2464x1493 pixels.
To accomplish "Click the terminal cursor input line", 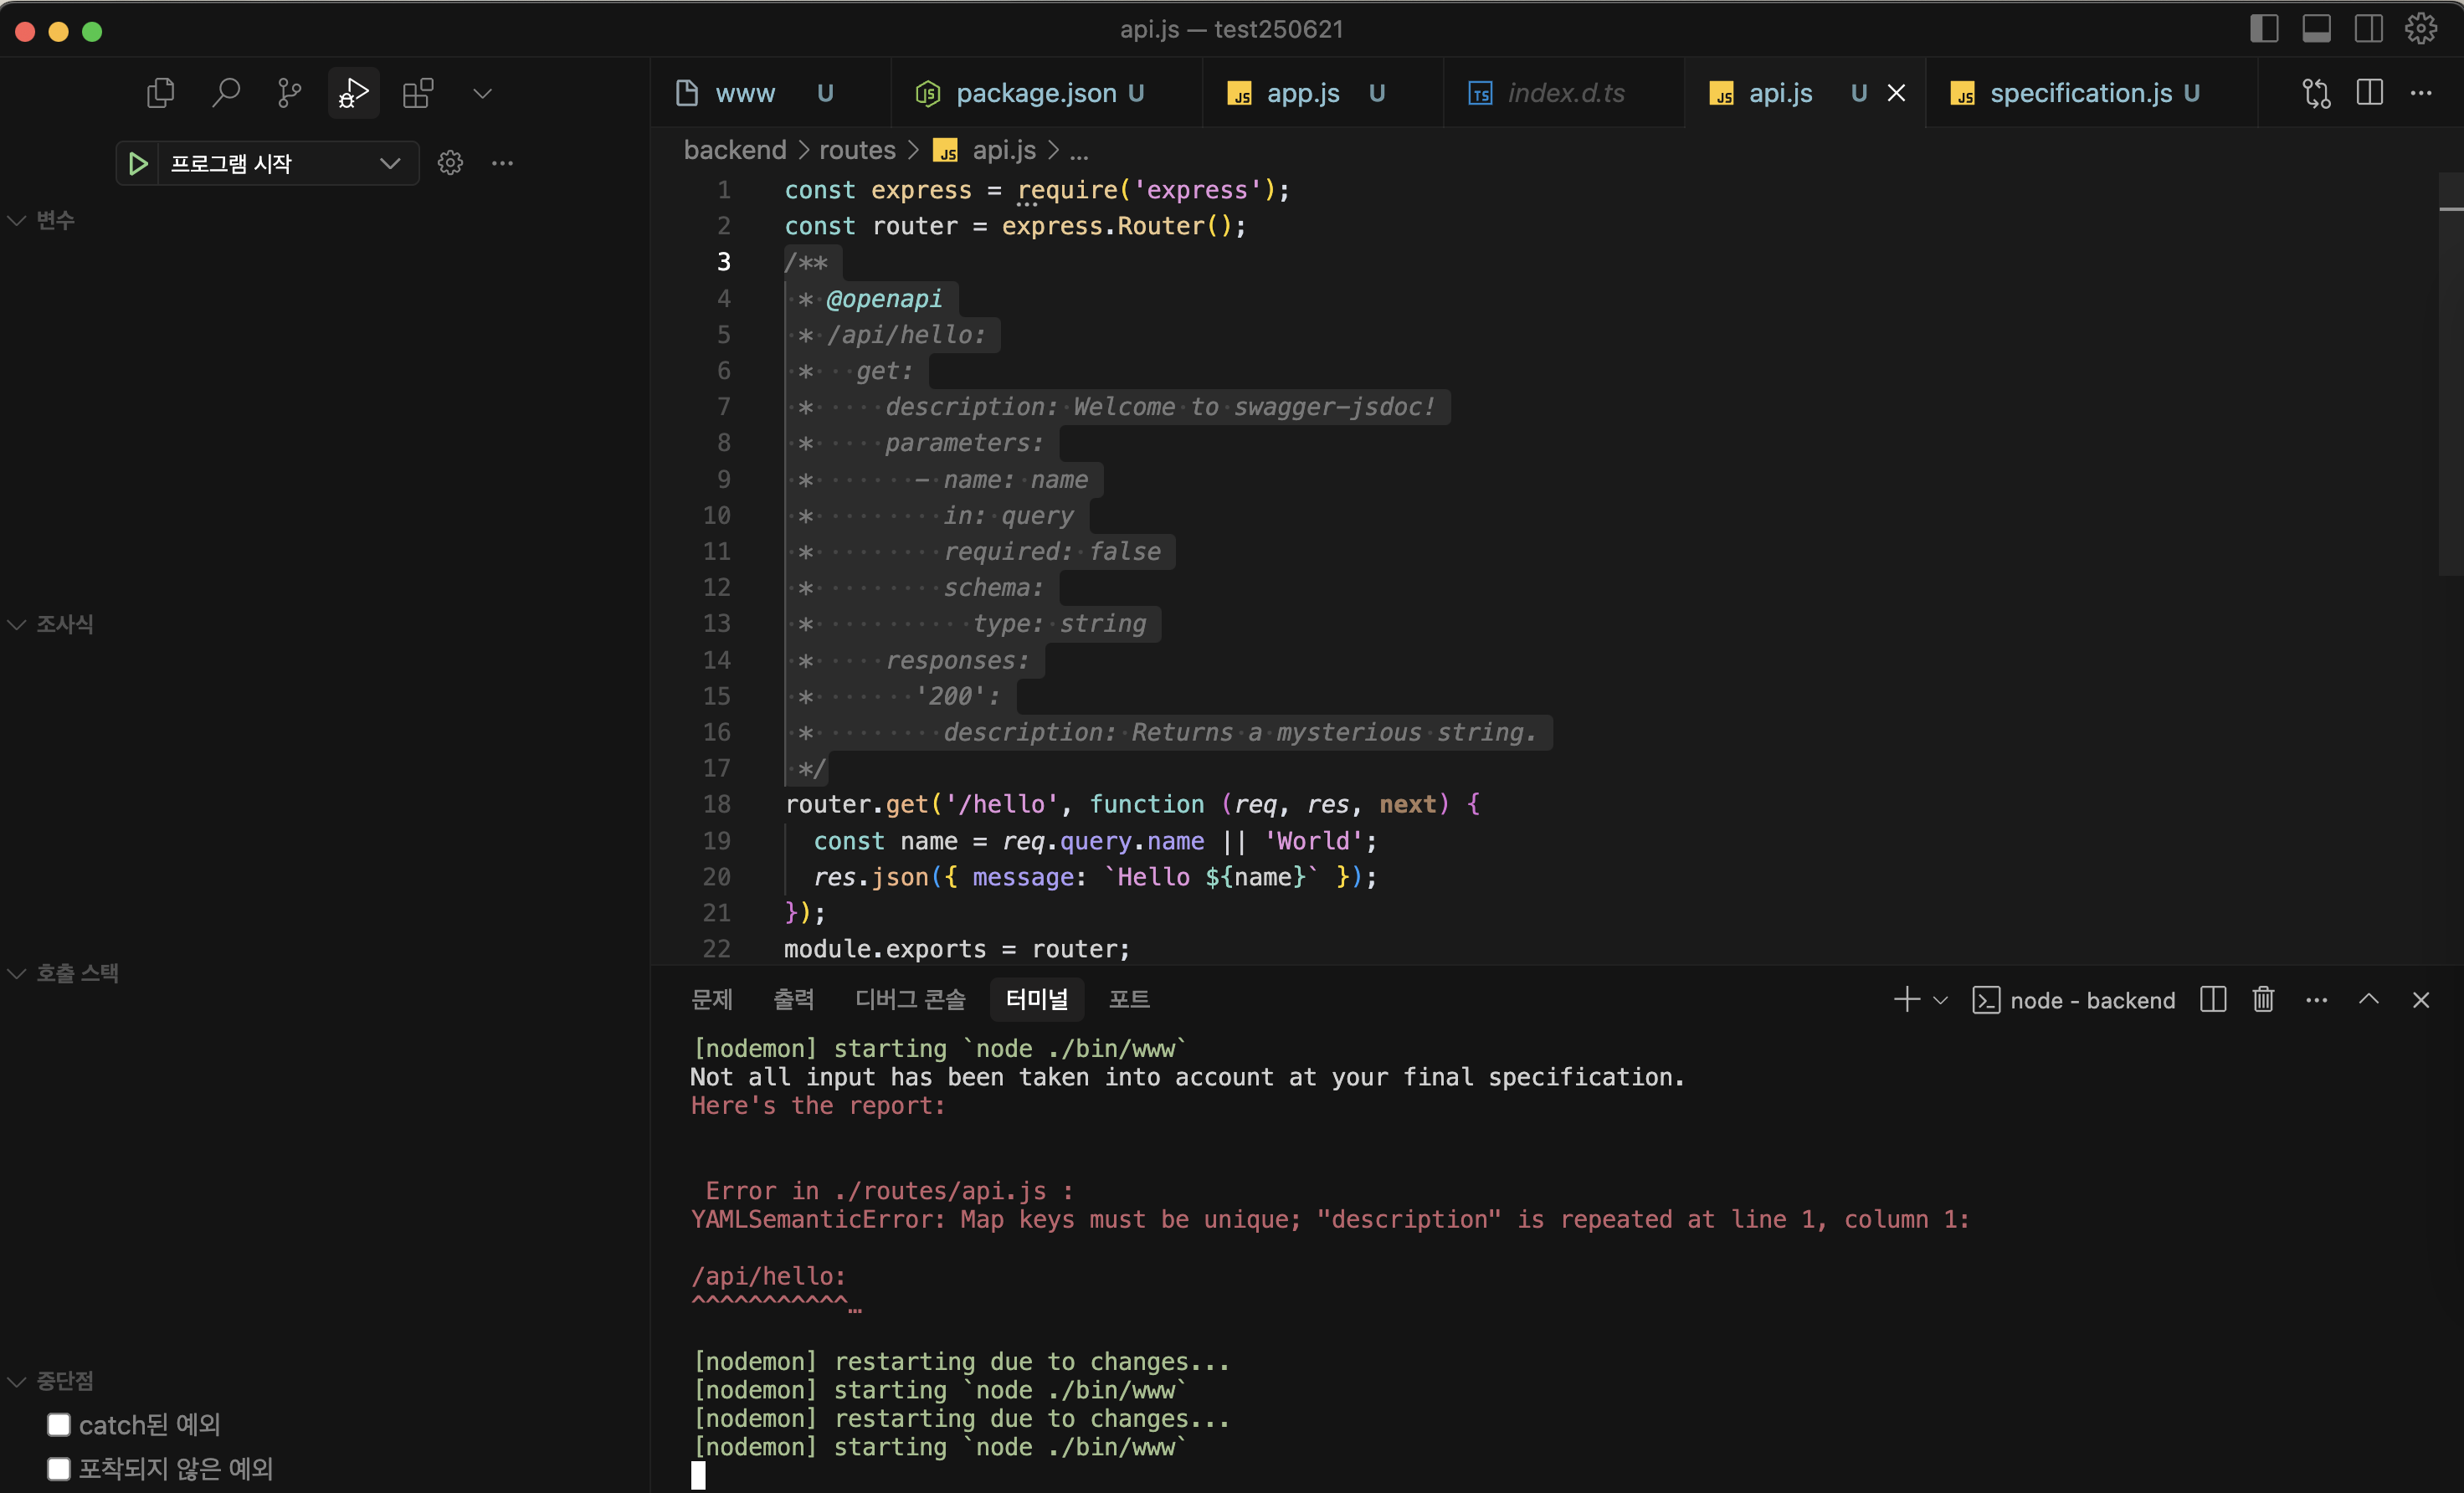I will 698,1475.
